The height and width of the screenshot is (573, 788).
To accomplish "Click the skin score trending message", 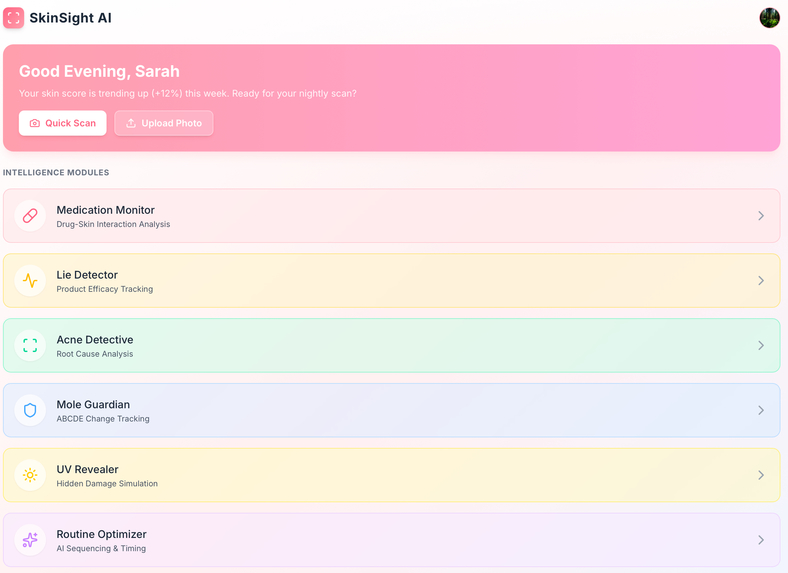I will point(187,93).
